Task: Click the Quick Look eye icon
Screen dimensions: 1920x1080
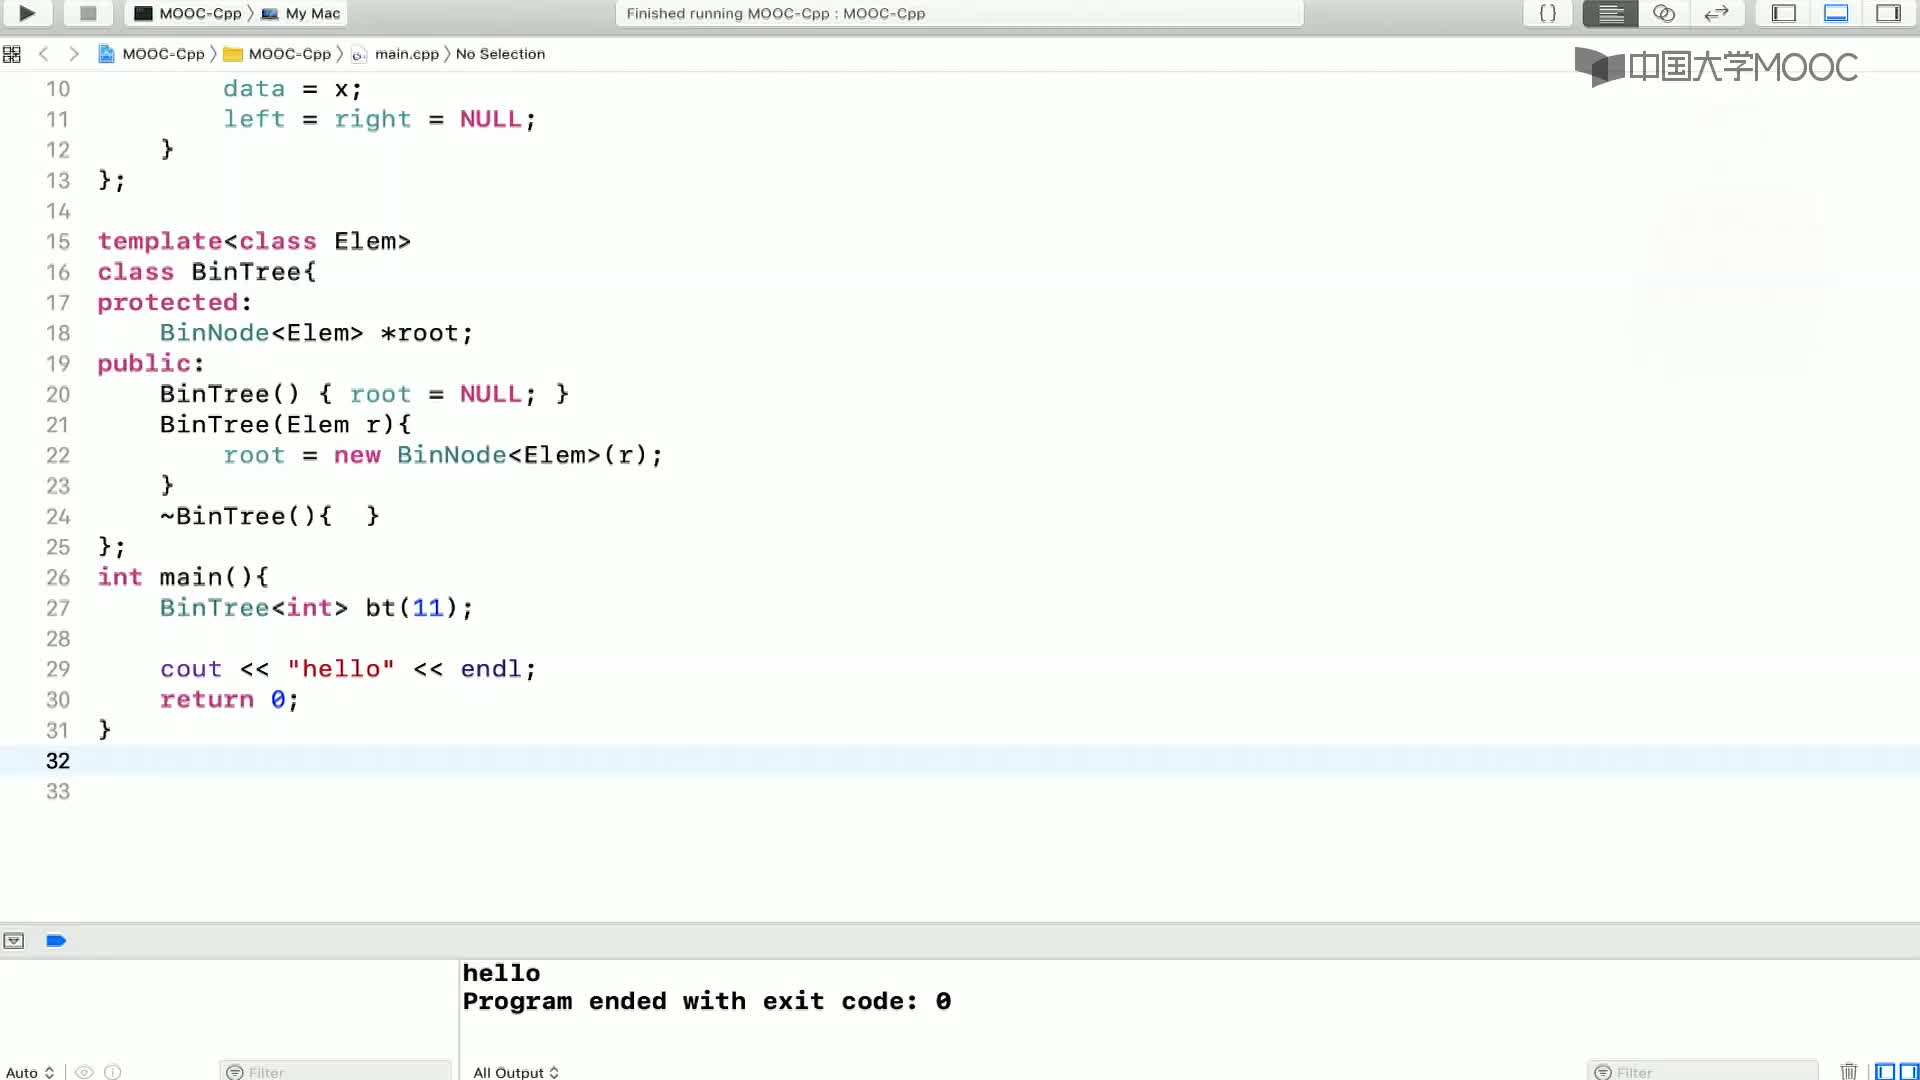Action: click(85, 1072)
